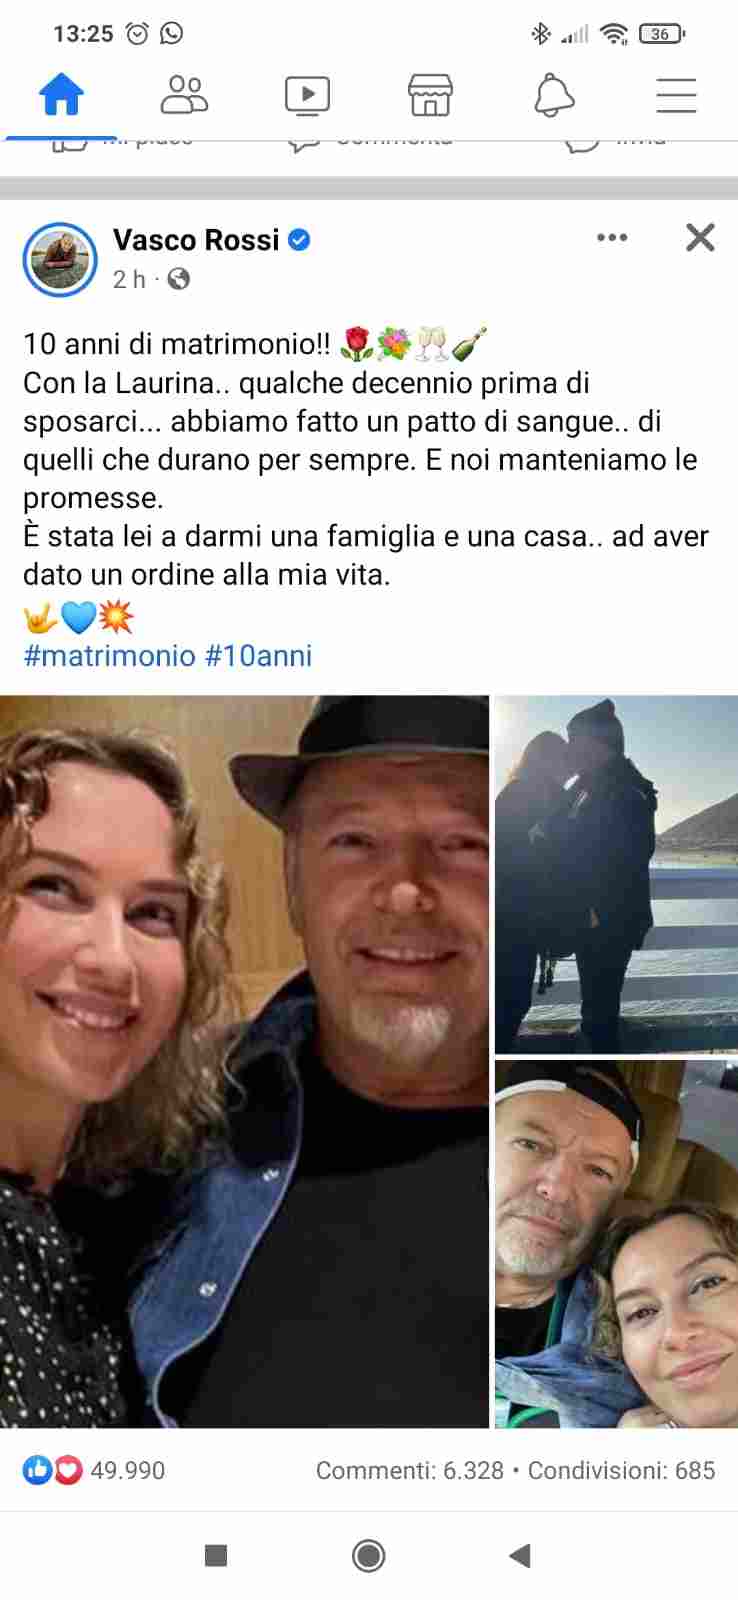View Condivisioni: 685 shares
Viewport: 738px width, 1600px height.
coord(621,1471)
